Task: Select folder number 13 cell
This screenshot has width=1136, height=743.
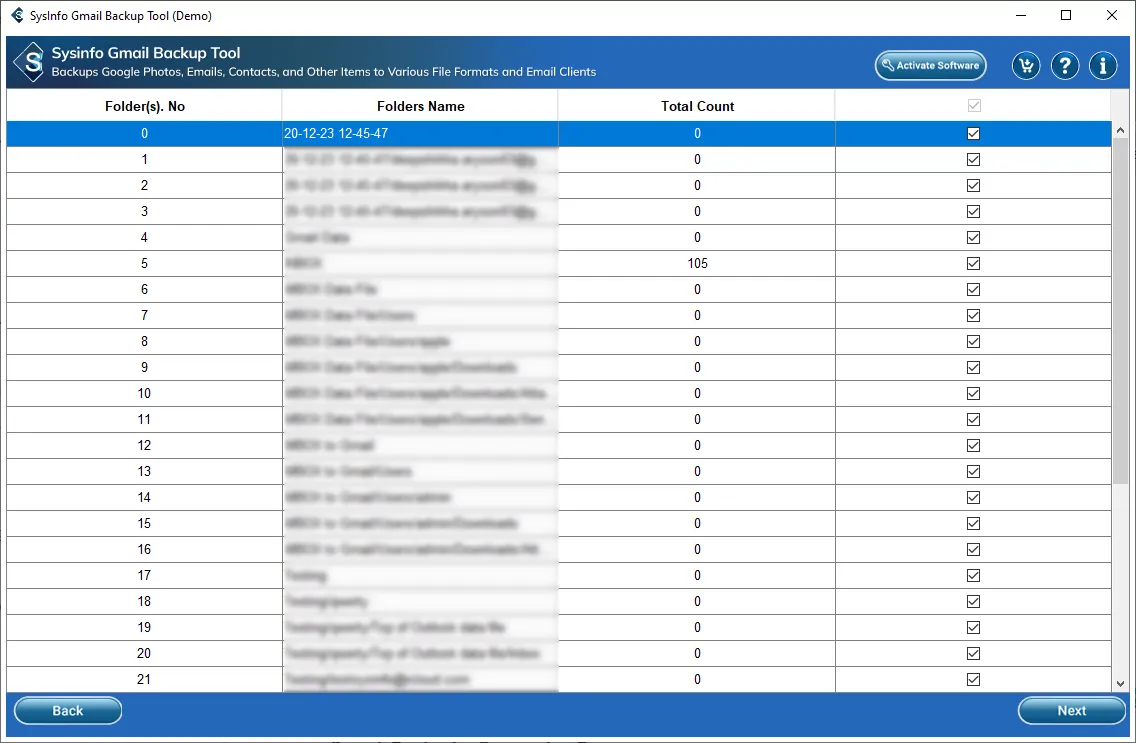Action: tap(144, 471)
